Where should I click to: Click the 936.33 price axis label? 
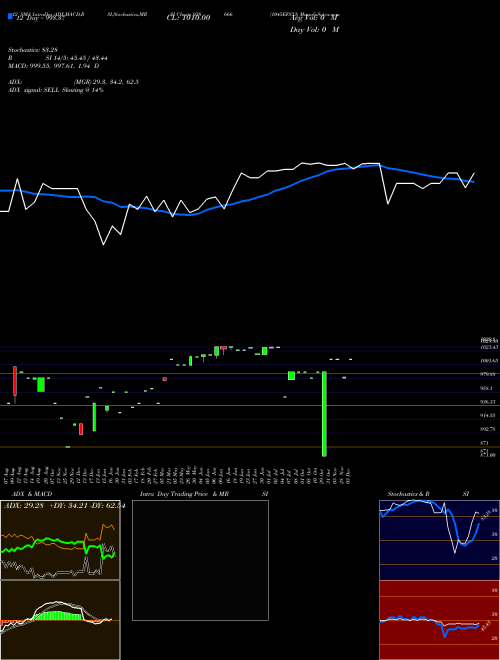[x=490, y=402]
